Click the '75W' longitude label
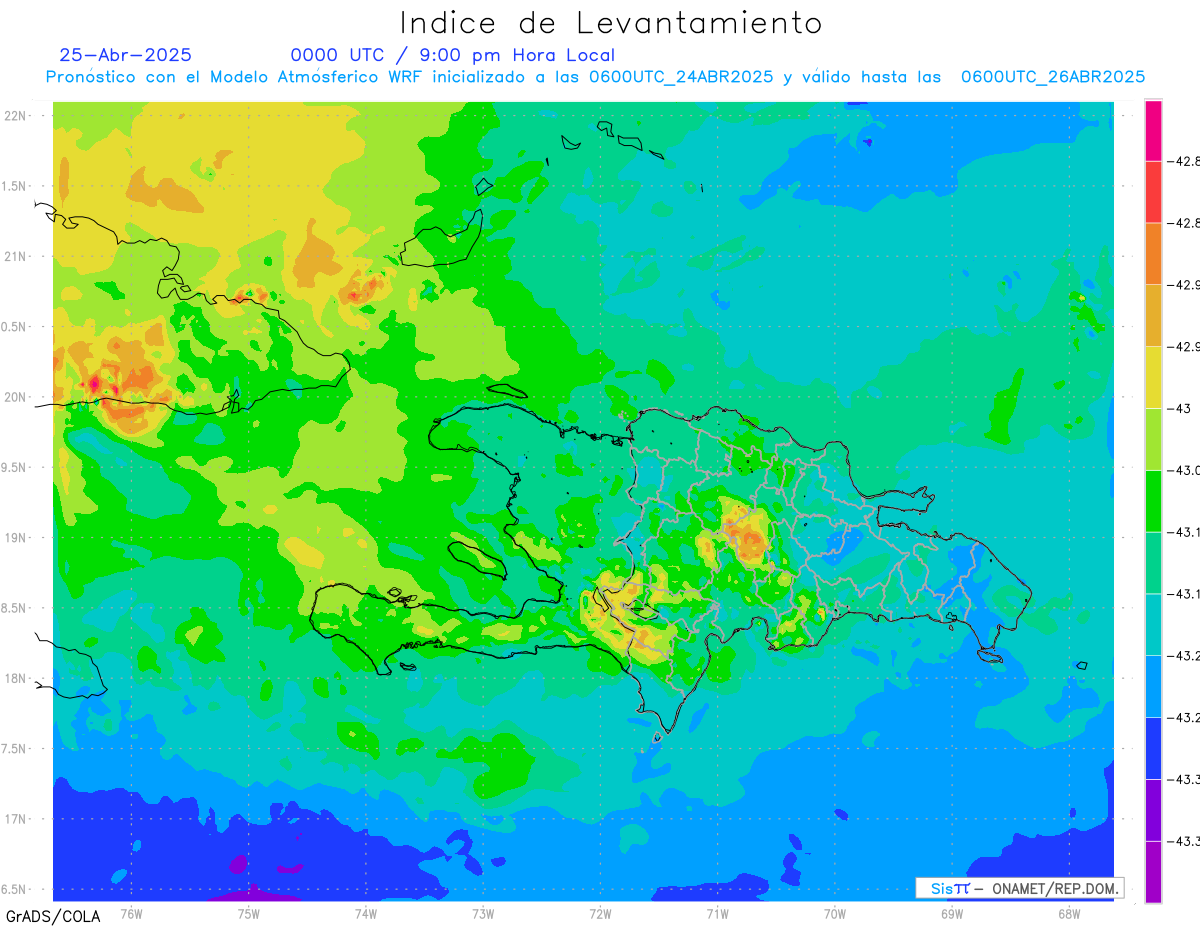This screenshot has height=927, width=1200. pyautogui.click(x=248, y=913)
